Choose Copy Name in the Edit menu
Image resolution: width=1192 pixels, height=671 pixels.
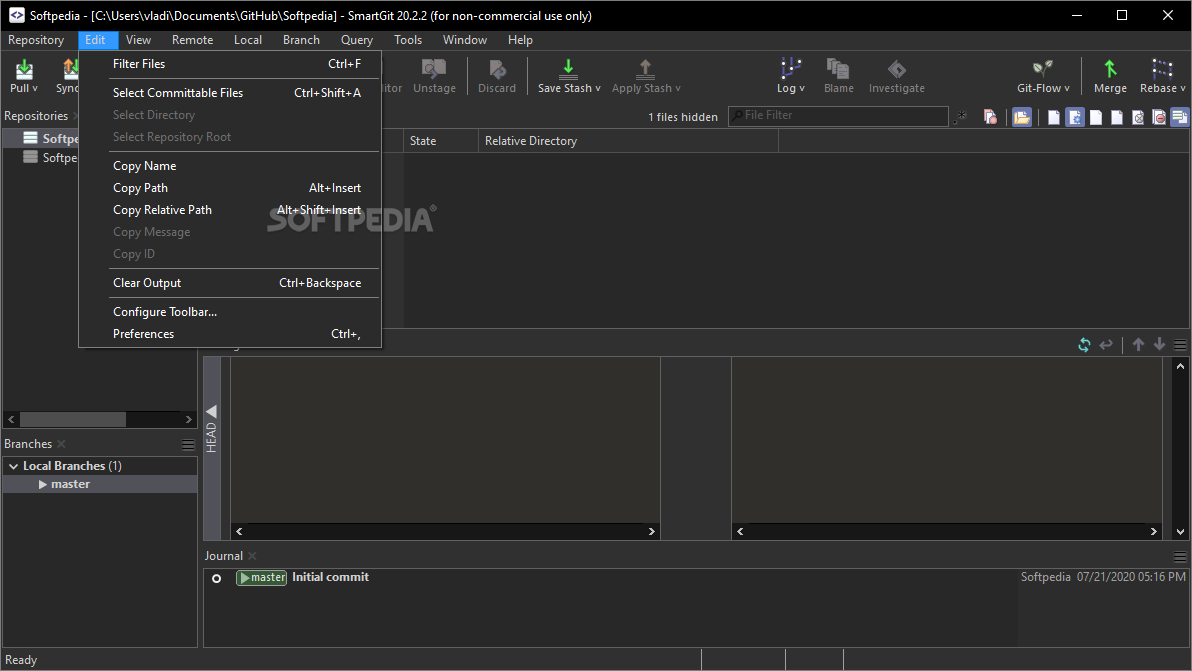point(230,166)
